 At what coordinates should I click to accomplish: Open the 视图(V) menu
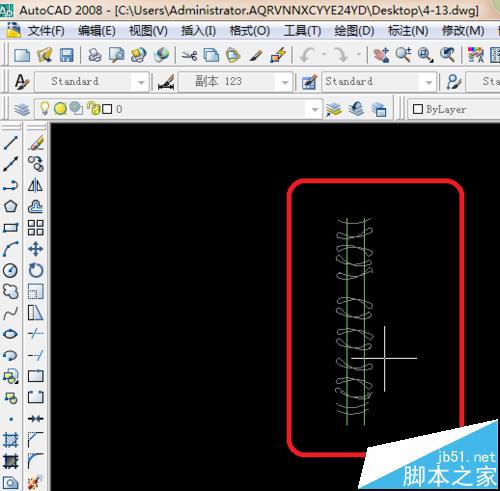[148, 31]
